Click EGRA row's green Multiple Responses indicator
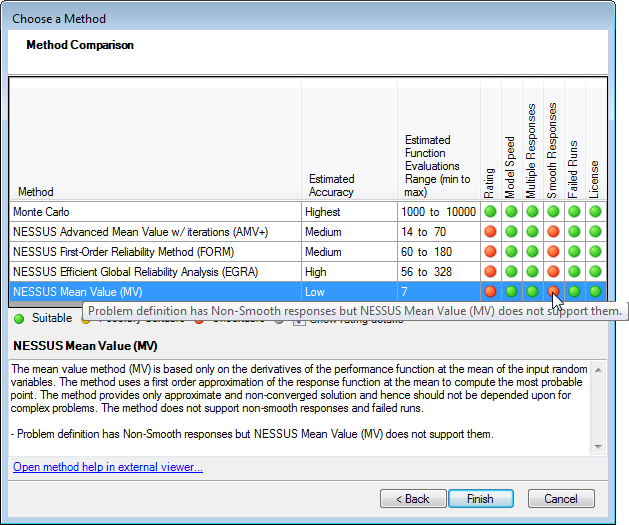Screen dimensions: 629x525 coord(532,271)
